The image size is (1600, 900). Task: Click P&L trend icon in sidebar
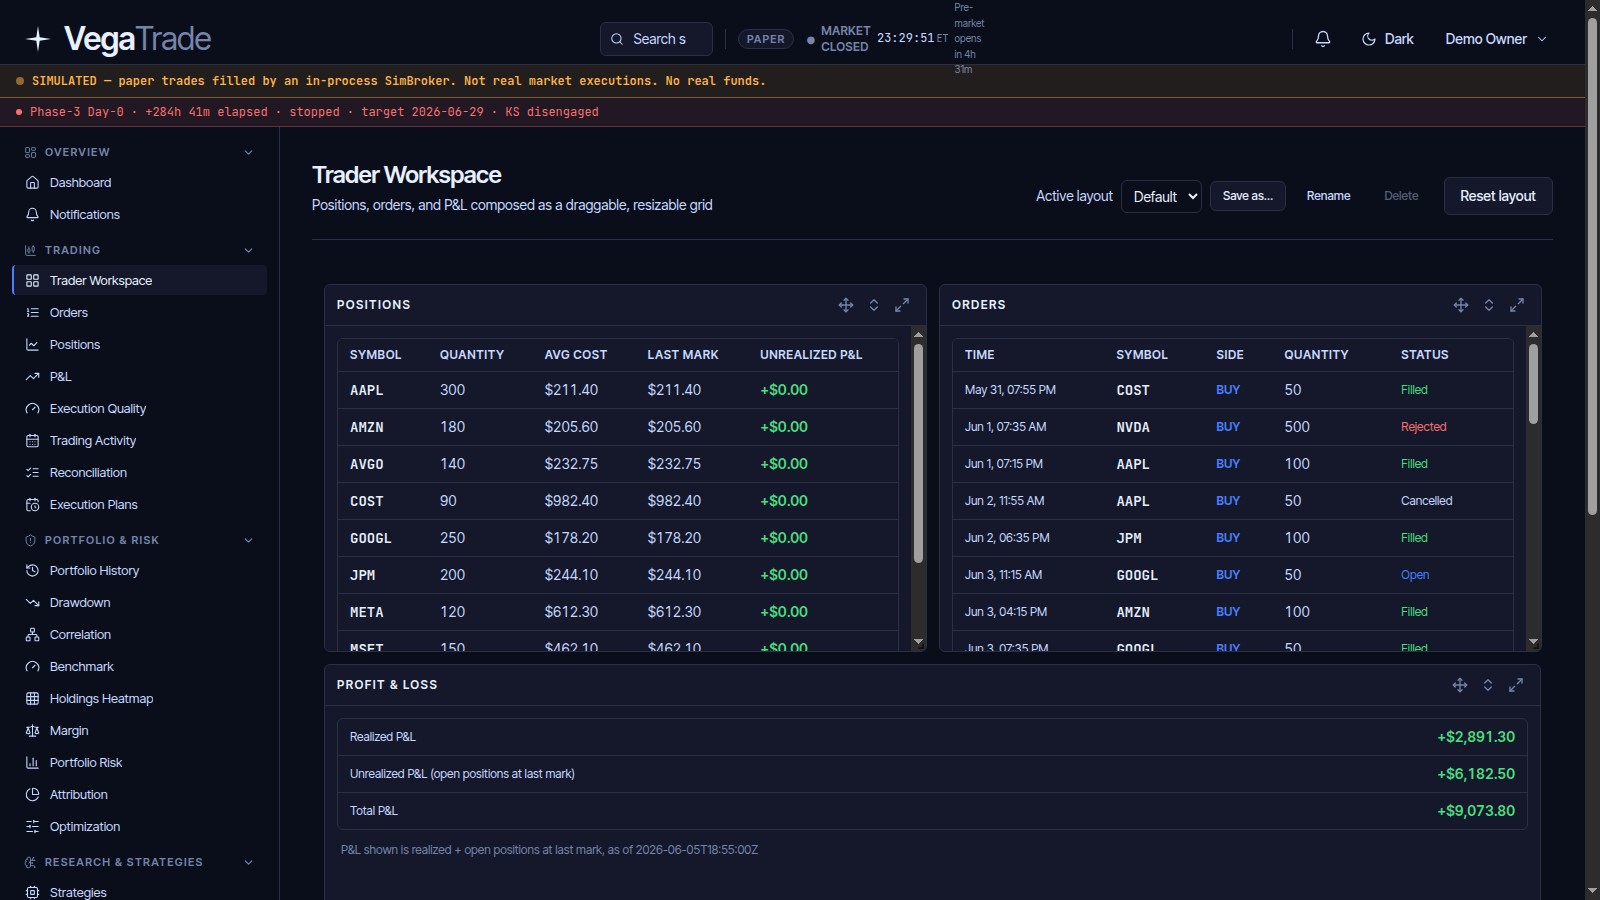pyautogui.click(x=32, y=377)
